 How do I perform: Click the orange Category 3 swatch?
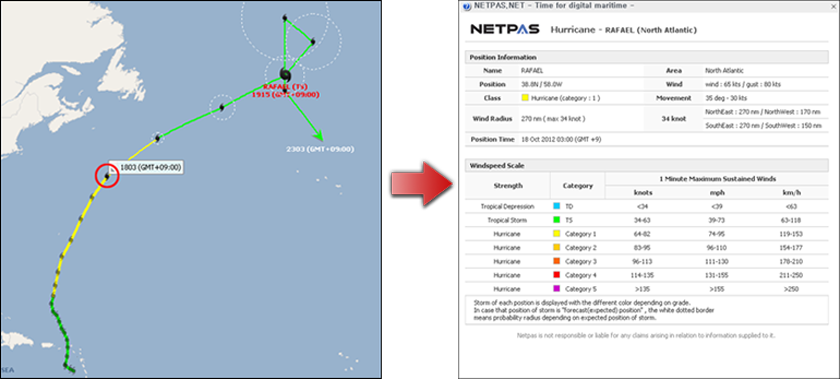pos(557,261)
